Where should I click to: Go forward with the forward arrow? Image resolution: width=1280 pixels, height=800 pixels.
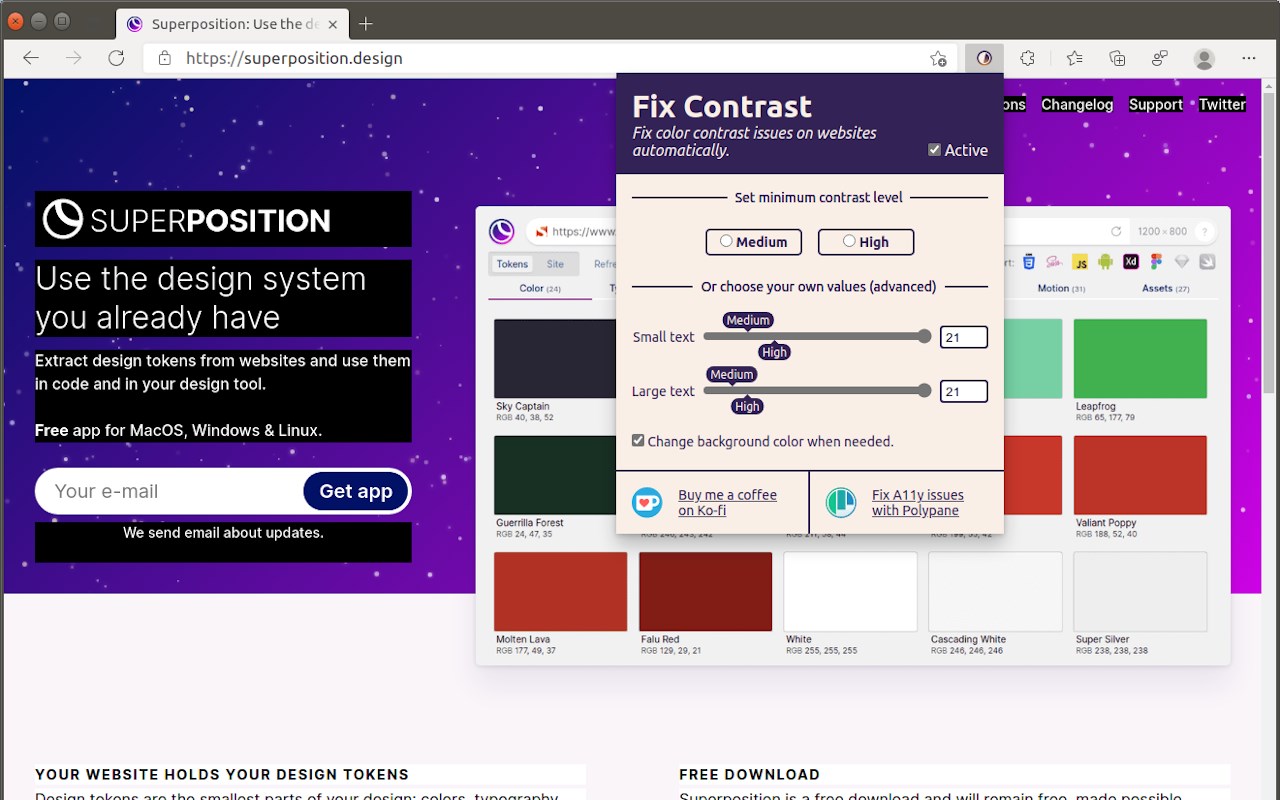click(74, 58)
